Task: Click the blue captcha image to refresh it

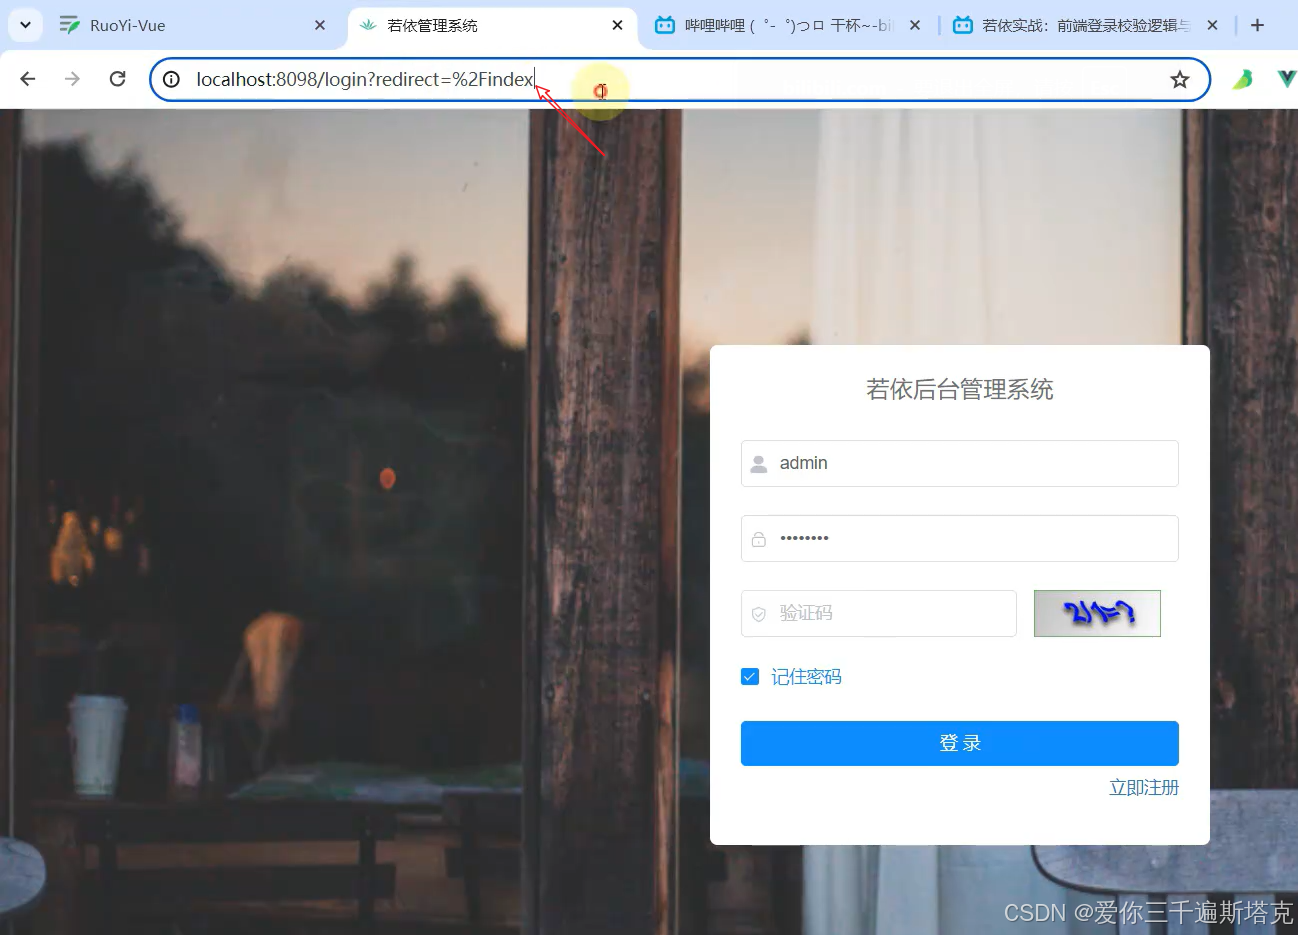Action: pos(1096,613)
